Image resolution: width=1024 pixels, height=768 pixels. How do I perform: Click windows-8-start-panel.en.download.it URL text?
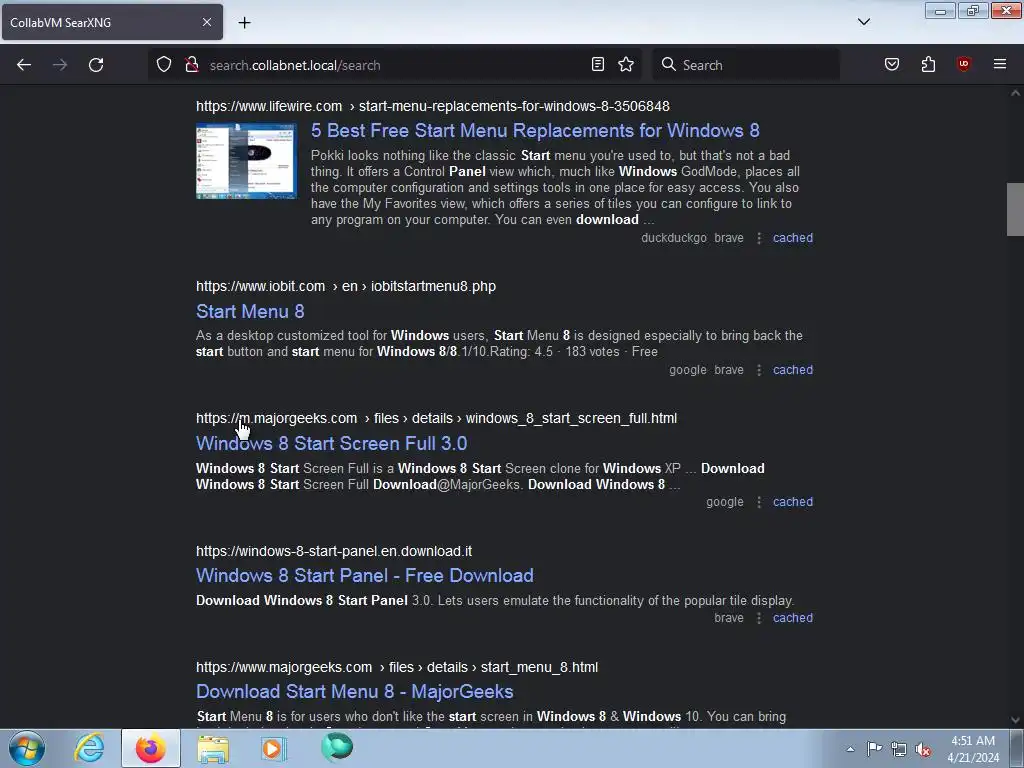(334, 551)
